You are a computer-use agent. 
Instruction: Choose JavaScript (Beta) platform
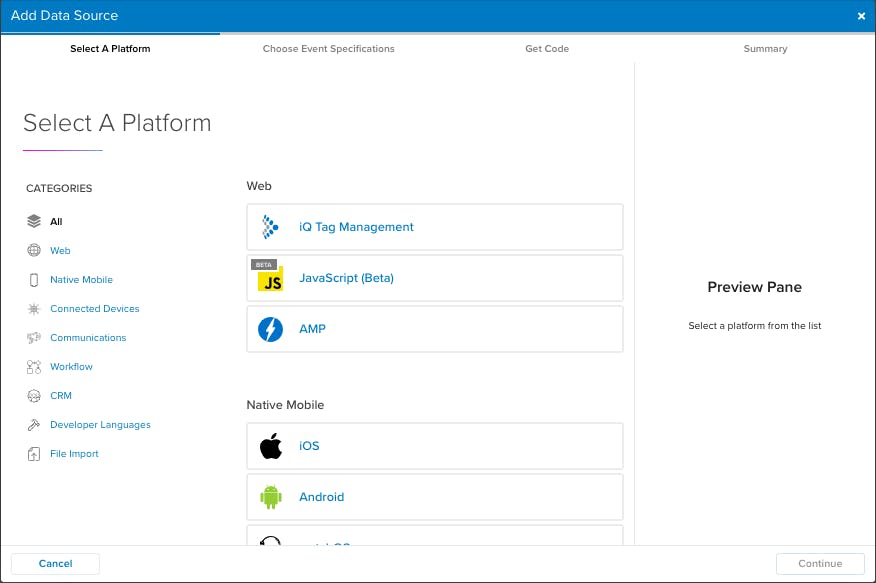[x=435, y=278]
